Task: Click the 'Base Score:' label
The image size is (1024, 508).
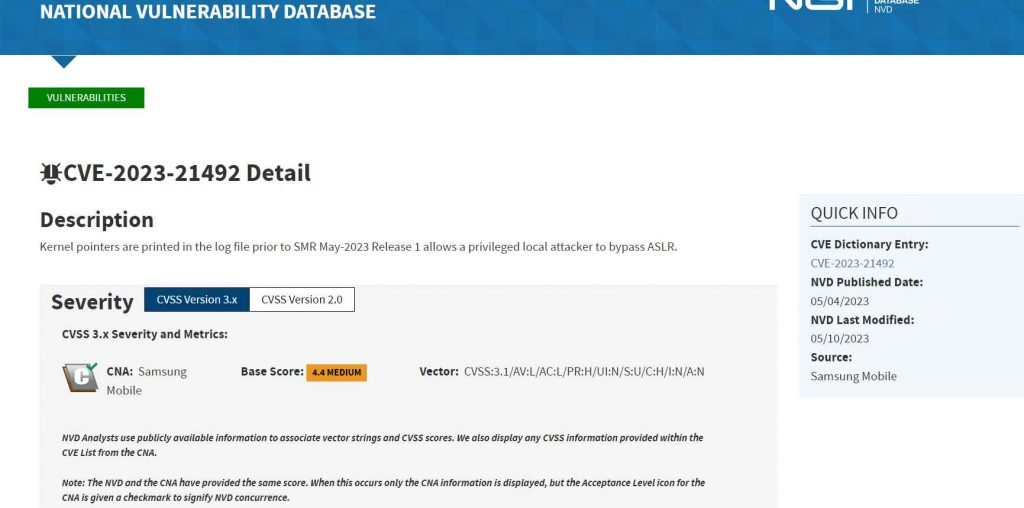Action: click(x=272, y=372)
